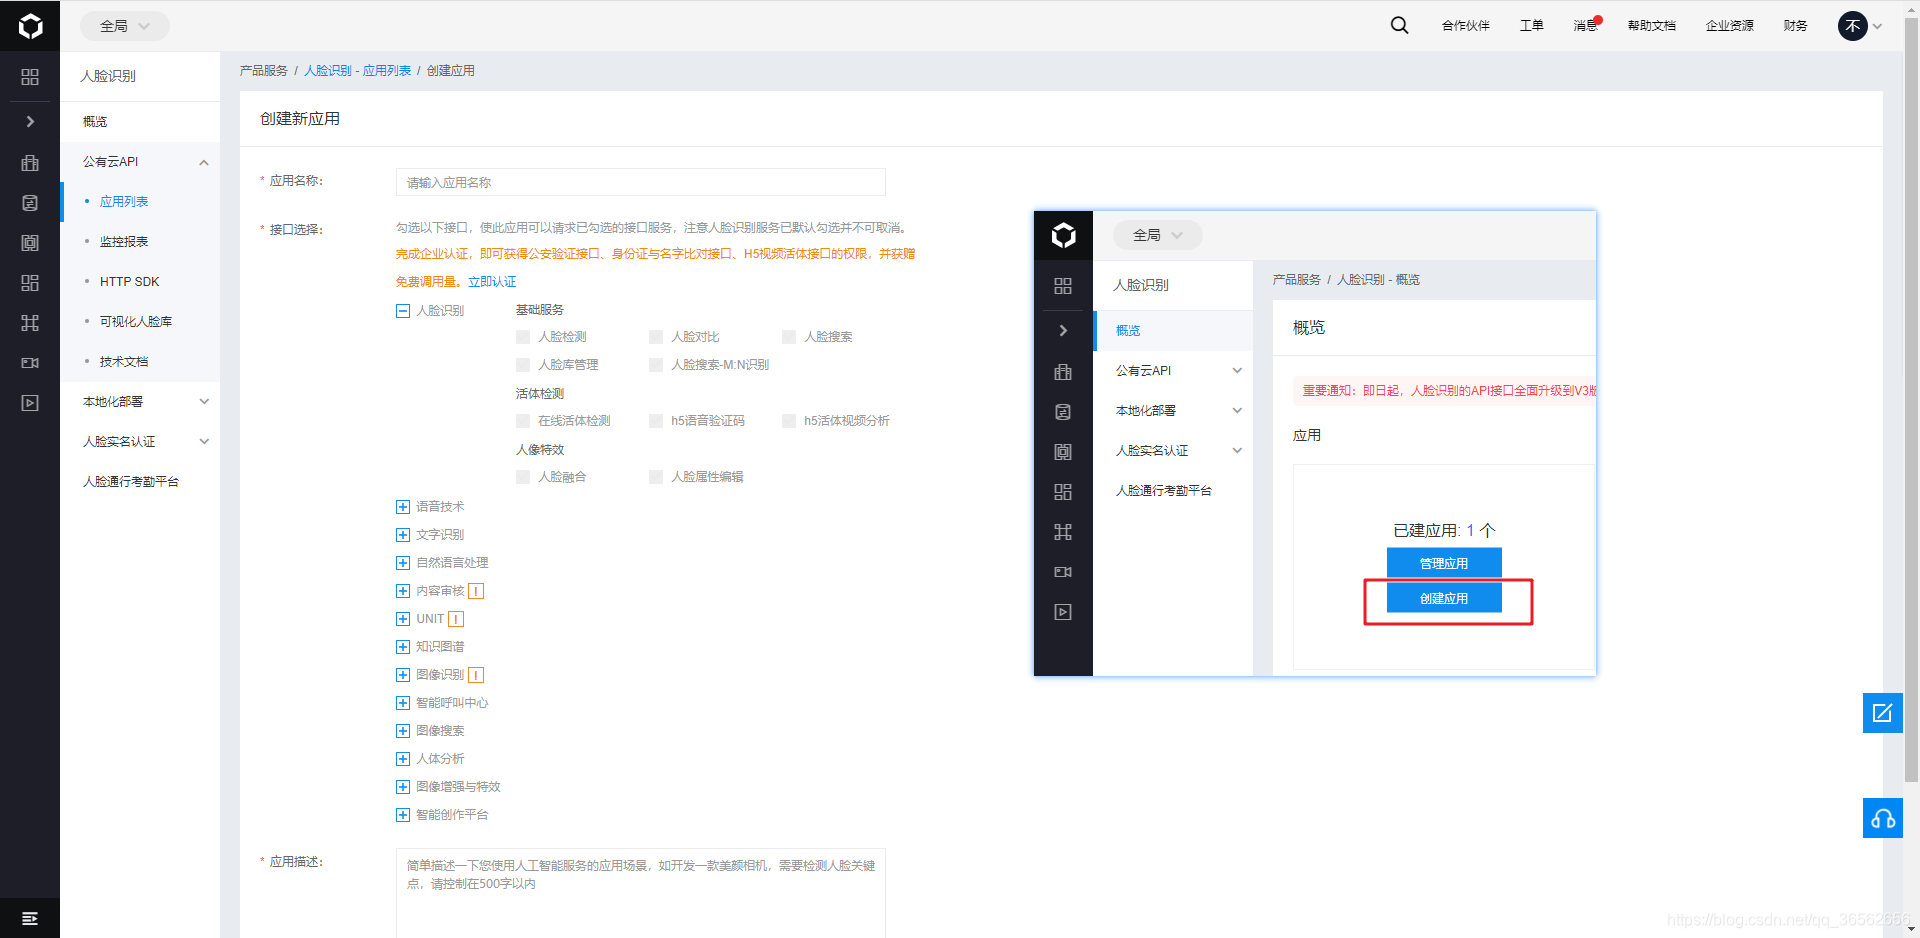Check the 人脸检测 checkbox

point(523,337)
